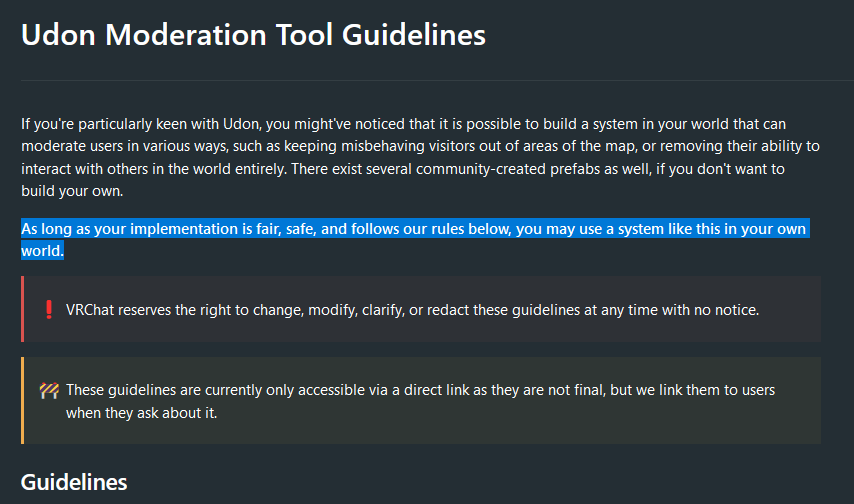The height and width of the screenshot is (504, 854).
Task: Click the words "build your own."
Action: point(72,191)
